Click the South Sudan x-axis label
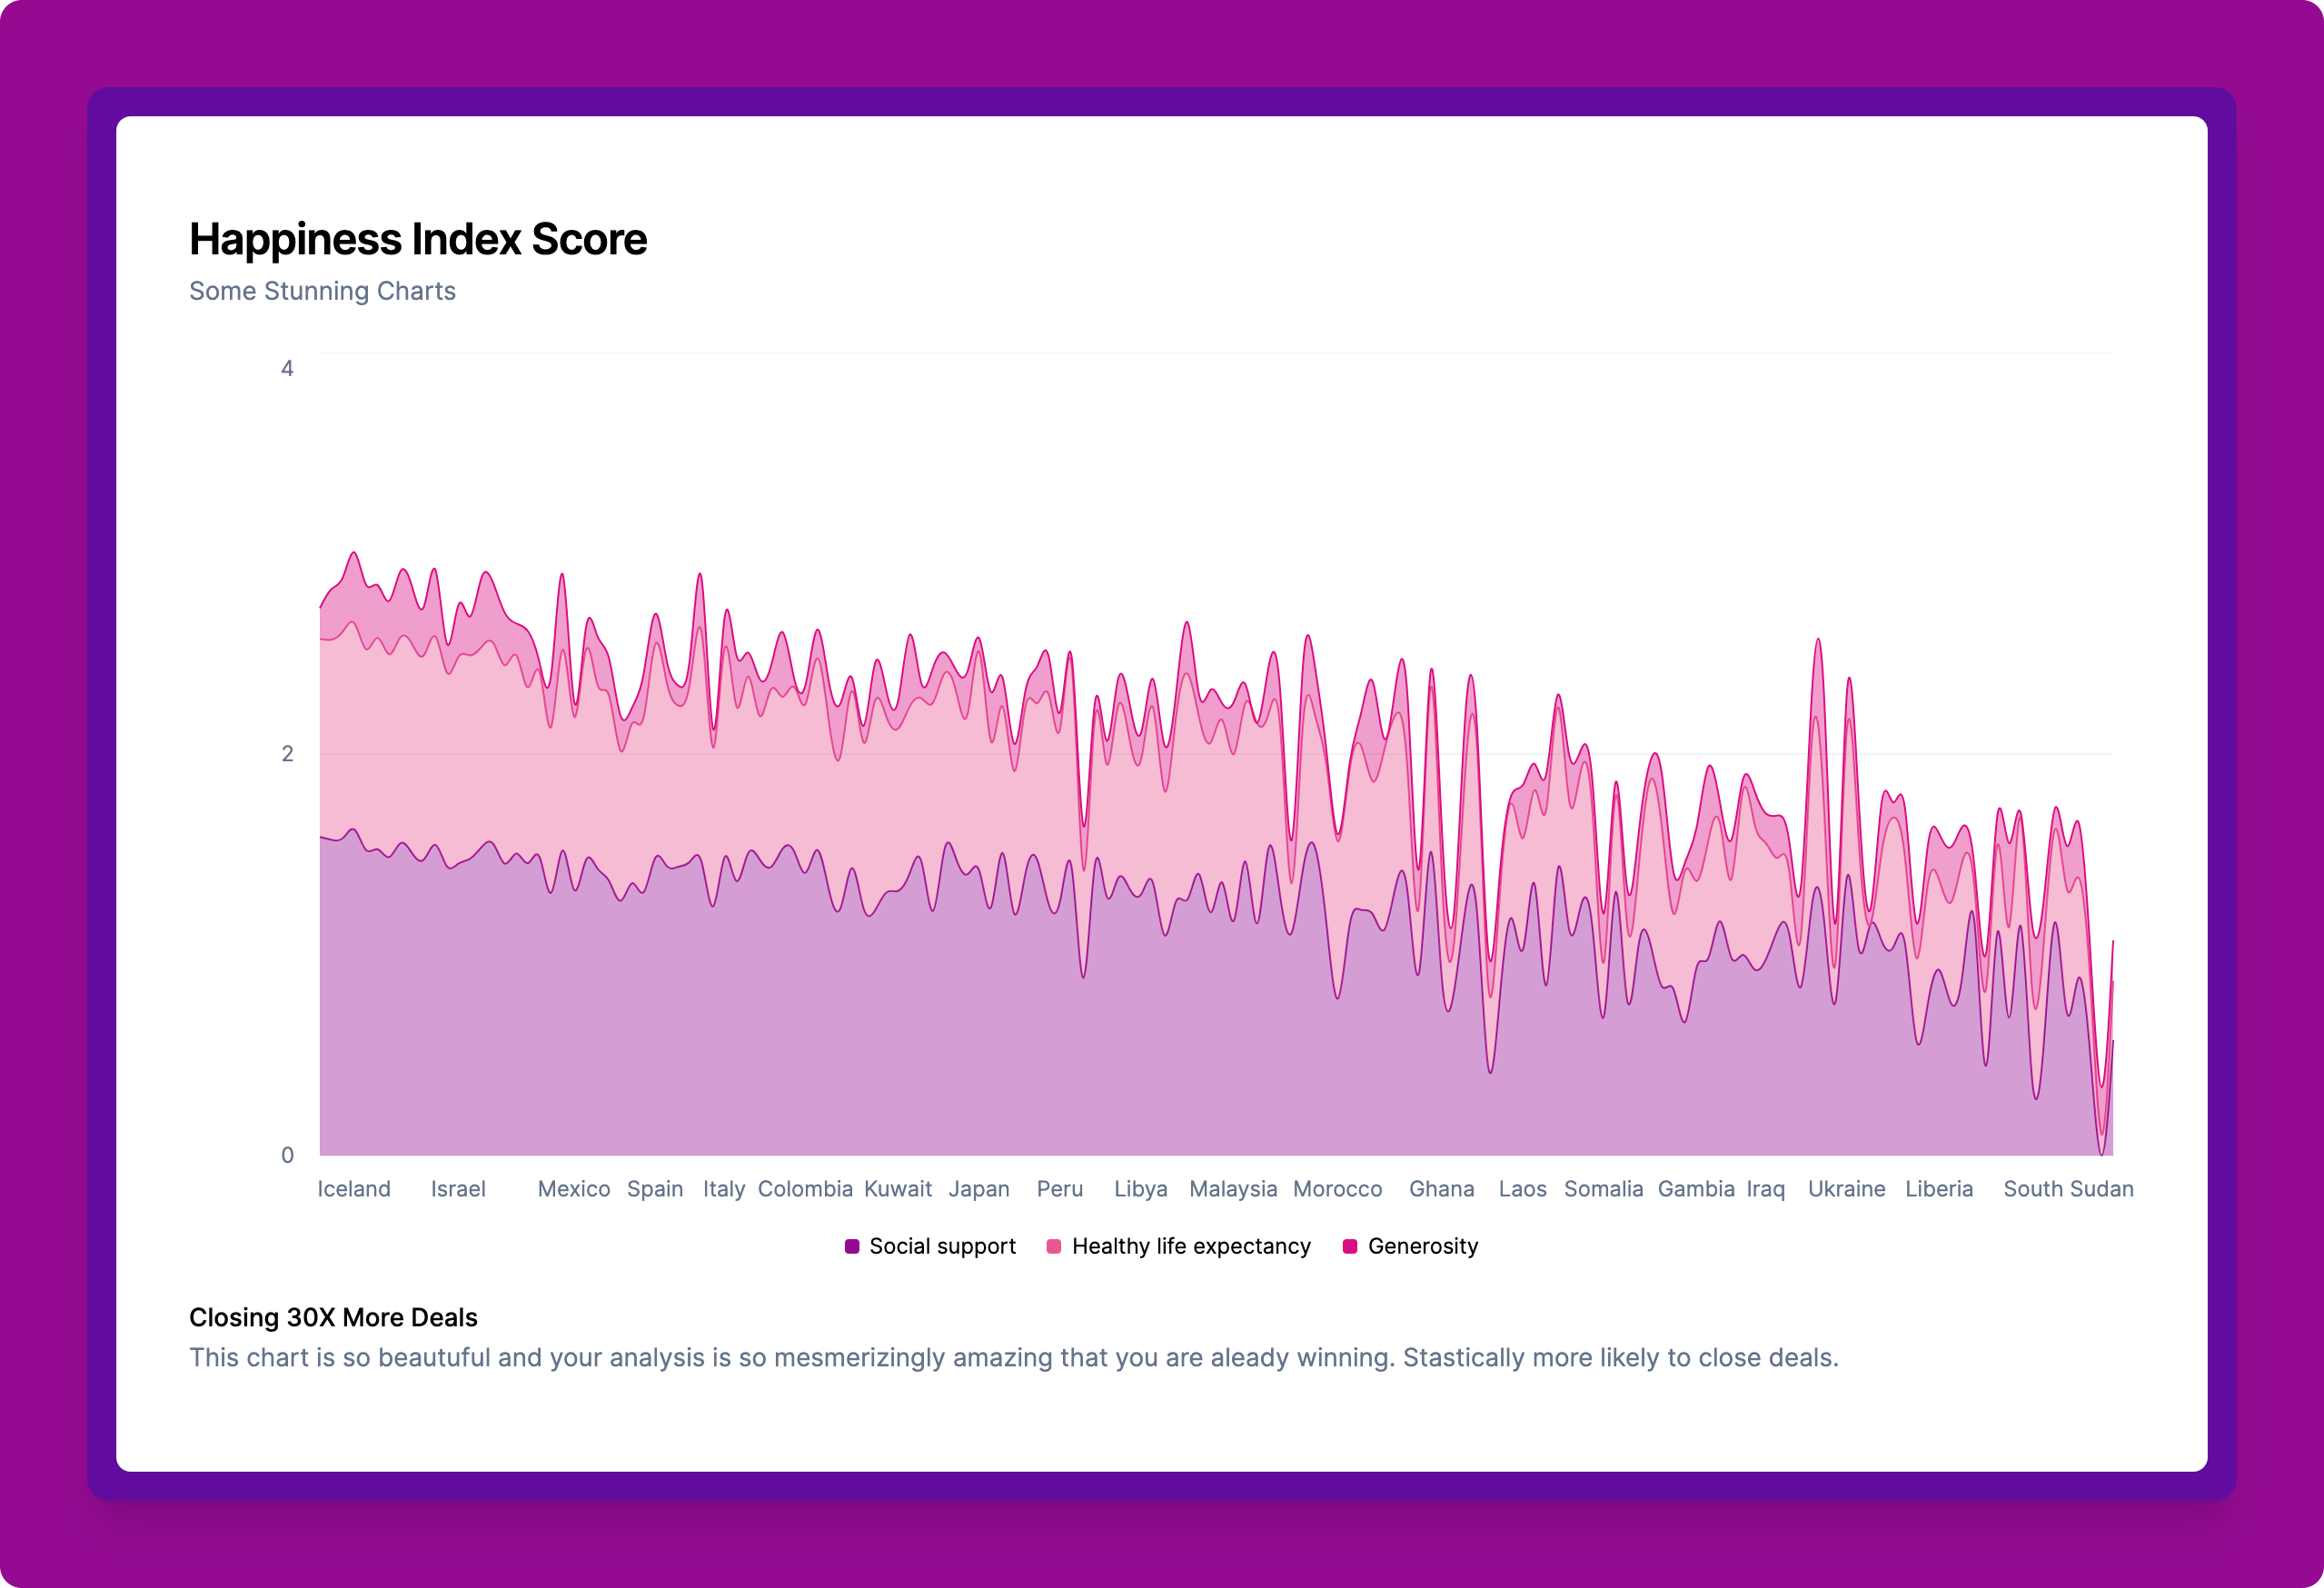Screen dimensions: 2324x1588 click(x=2068, y=1189)
